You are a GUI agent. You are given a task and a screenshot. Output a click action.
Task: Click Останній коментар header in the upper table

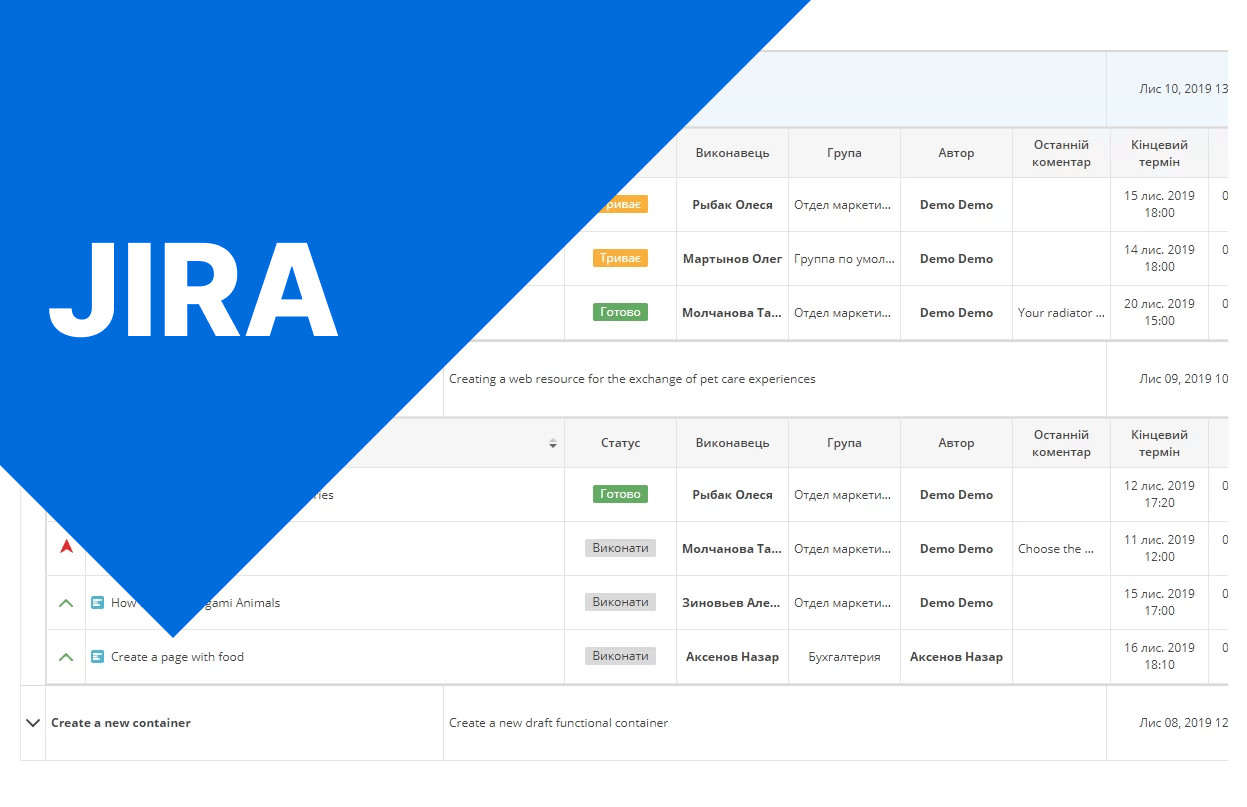pos(1061,153)
